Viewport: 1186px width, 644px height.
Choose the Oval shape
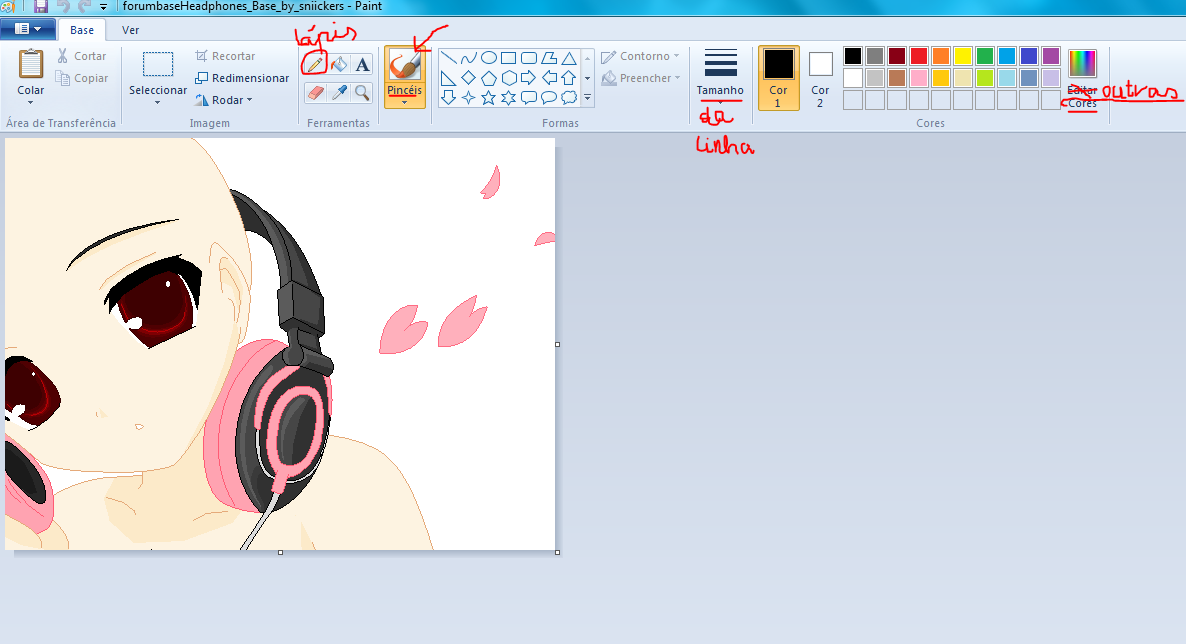[x=489, y=58]
